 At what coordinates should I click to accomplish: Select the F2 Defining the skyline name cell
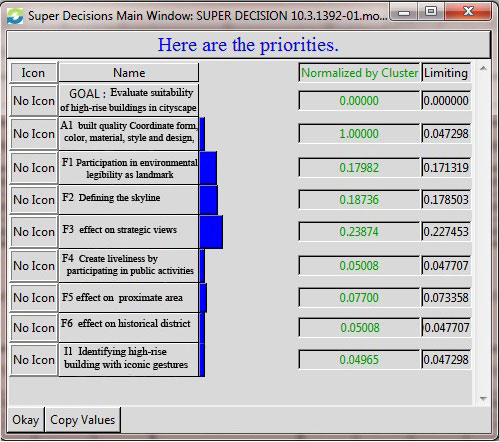tap(129, 199)
